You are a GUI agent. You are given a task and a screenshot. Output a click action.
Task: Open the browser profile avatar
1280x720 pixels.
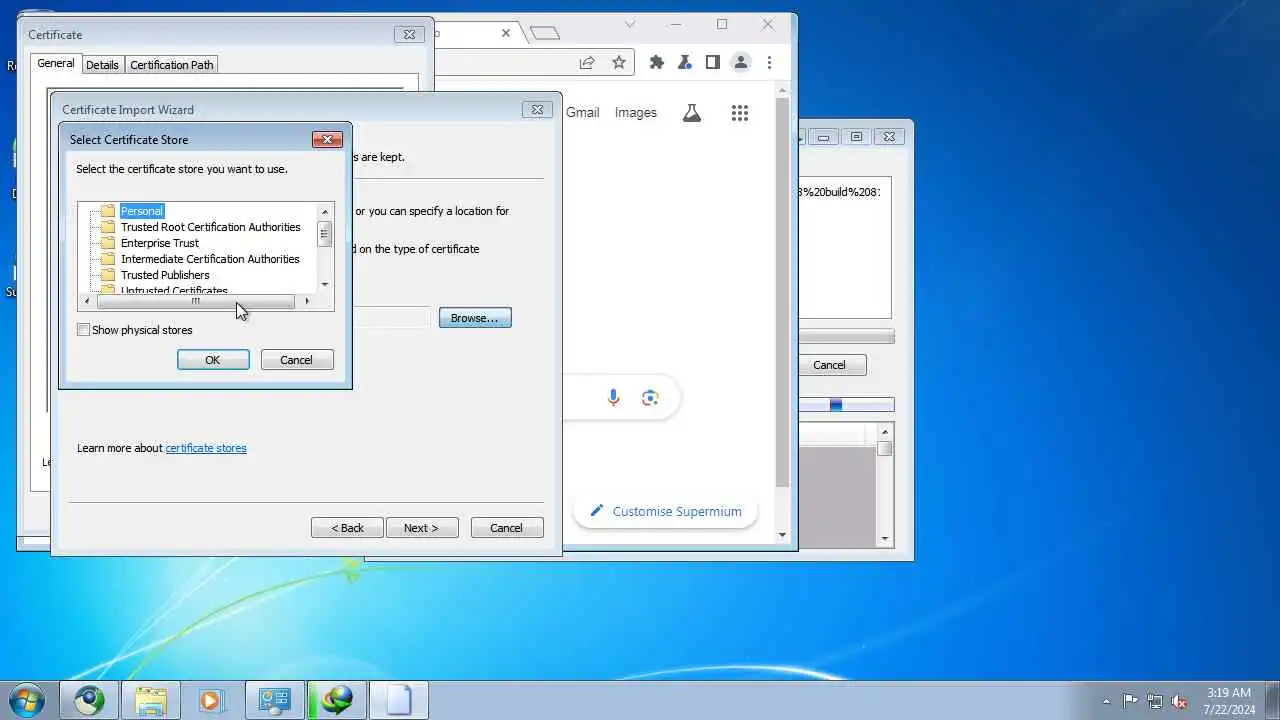[741, 62]
